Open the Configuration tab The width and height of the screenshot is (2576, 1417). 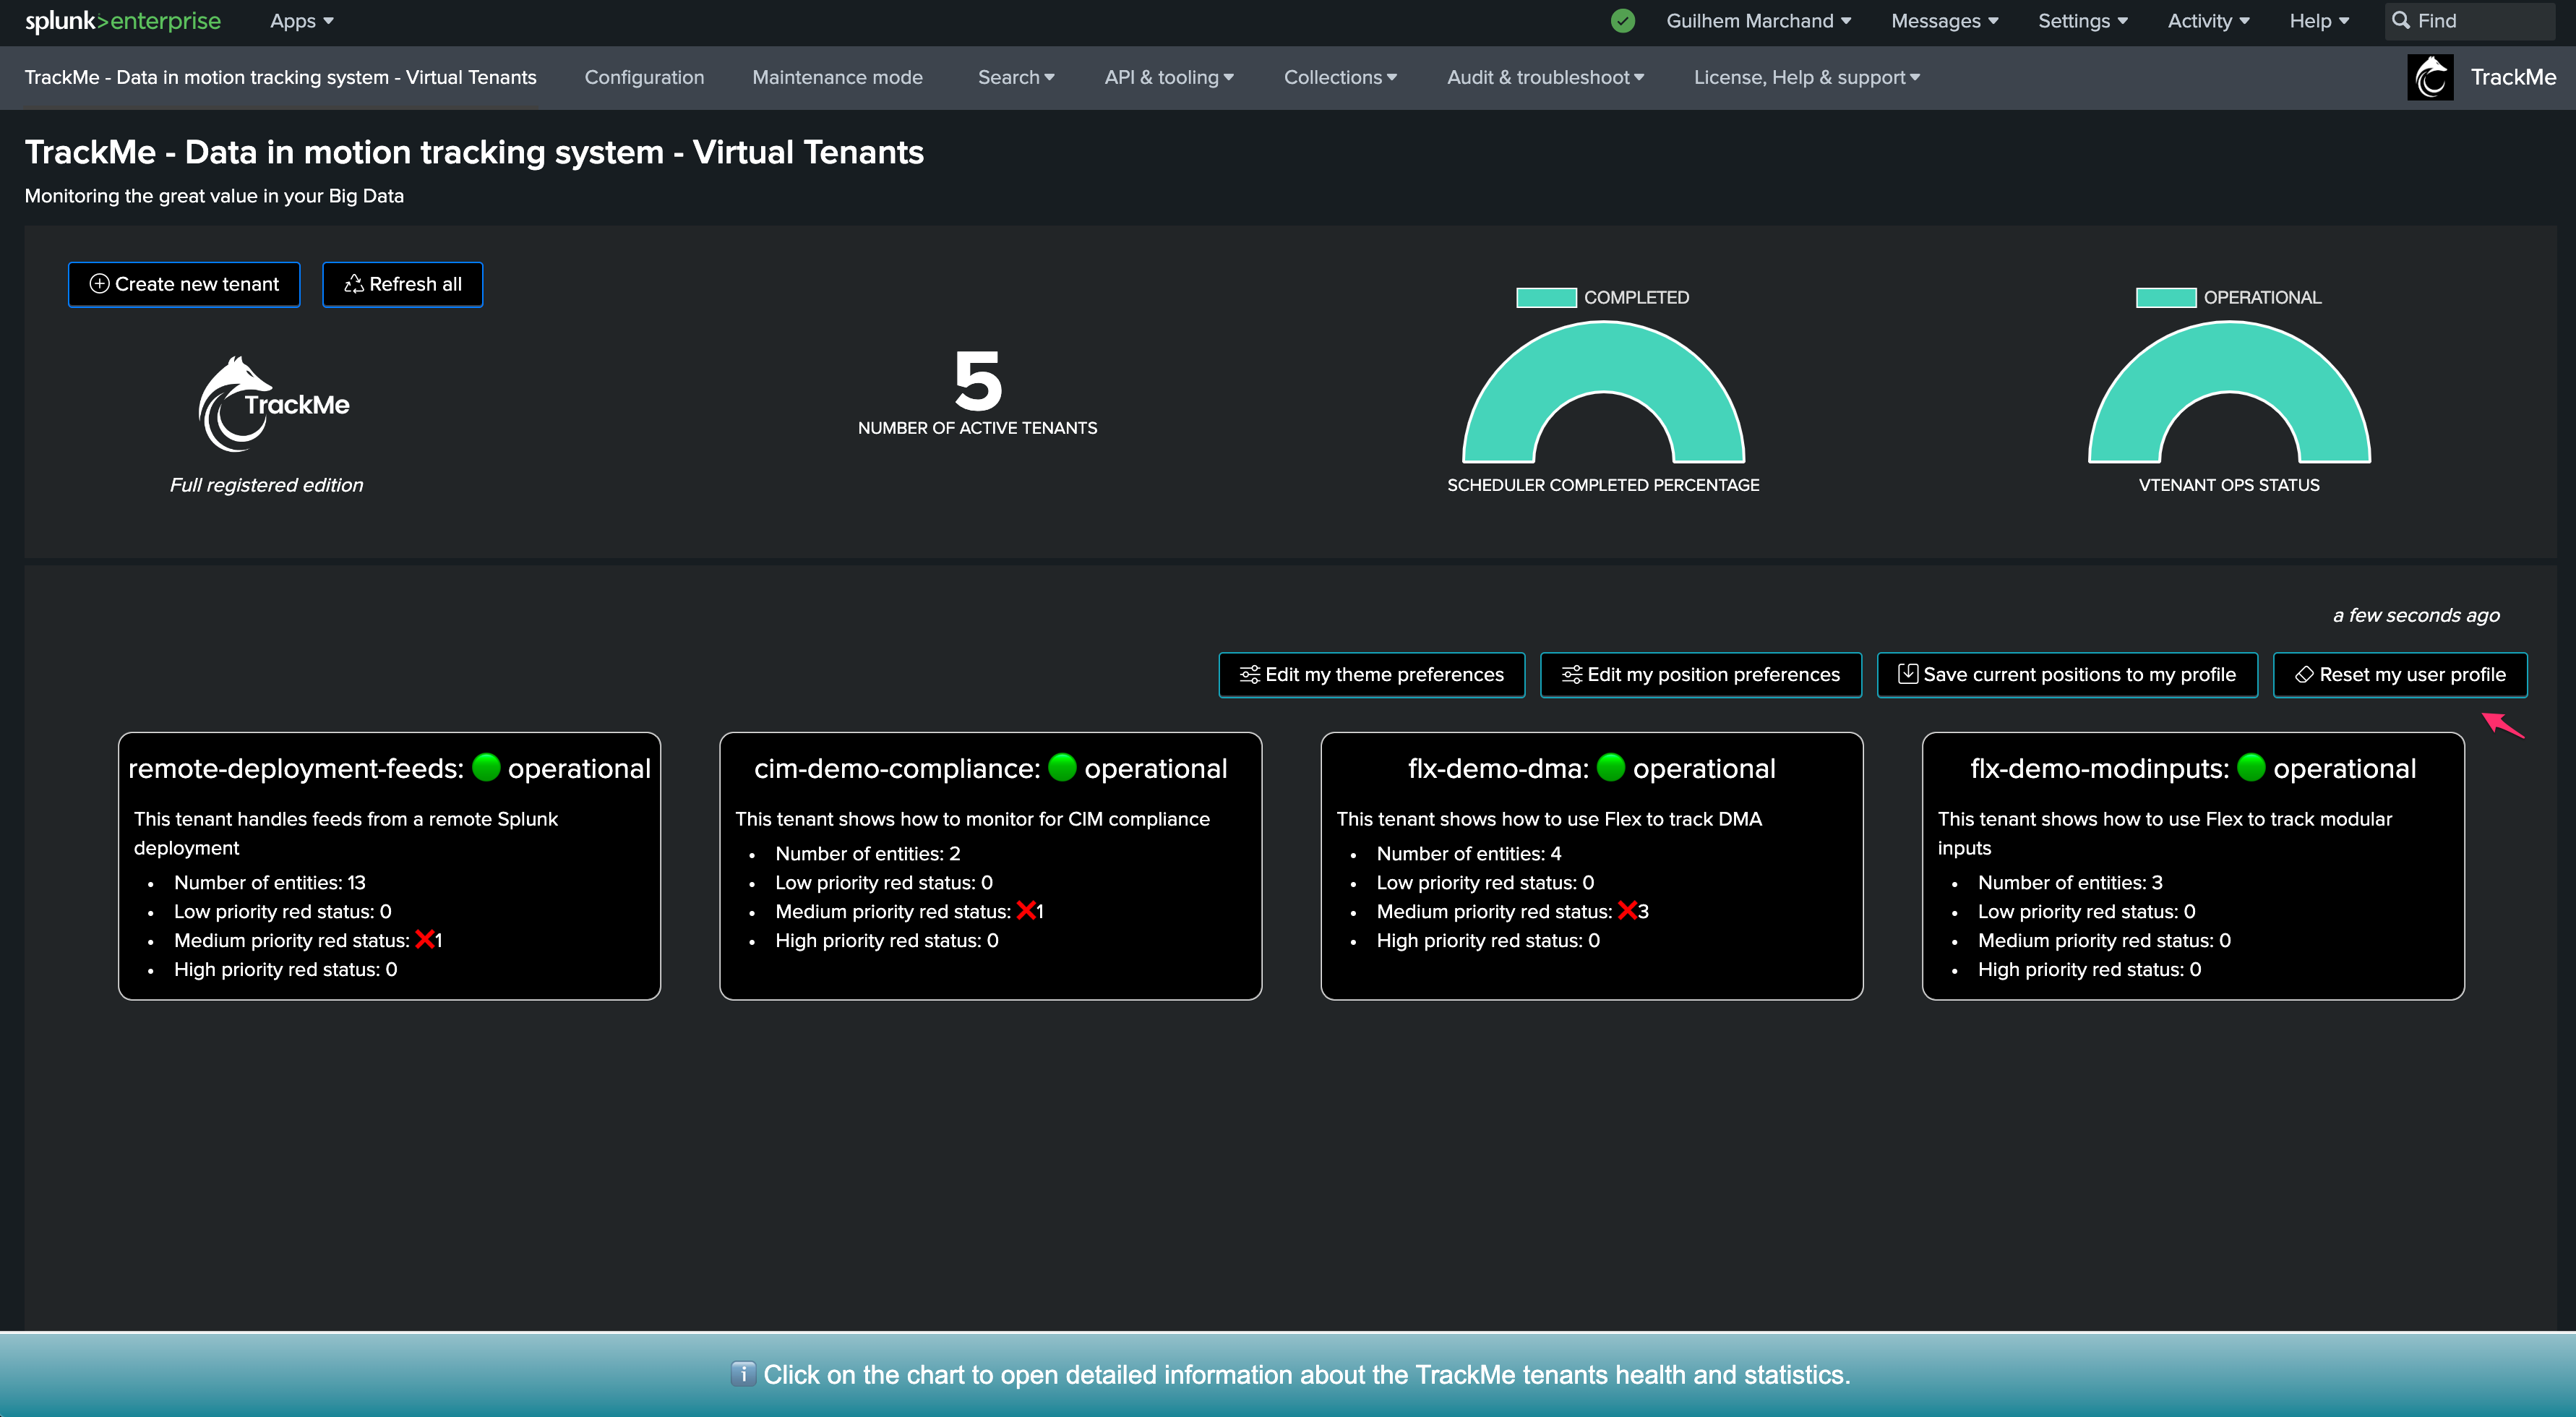tap(644, 77)
